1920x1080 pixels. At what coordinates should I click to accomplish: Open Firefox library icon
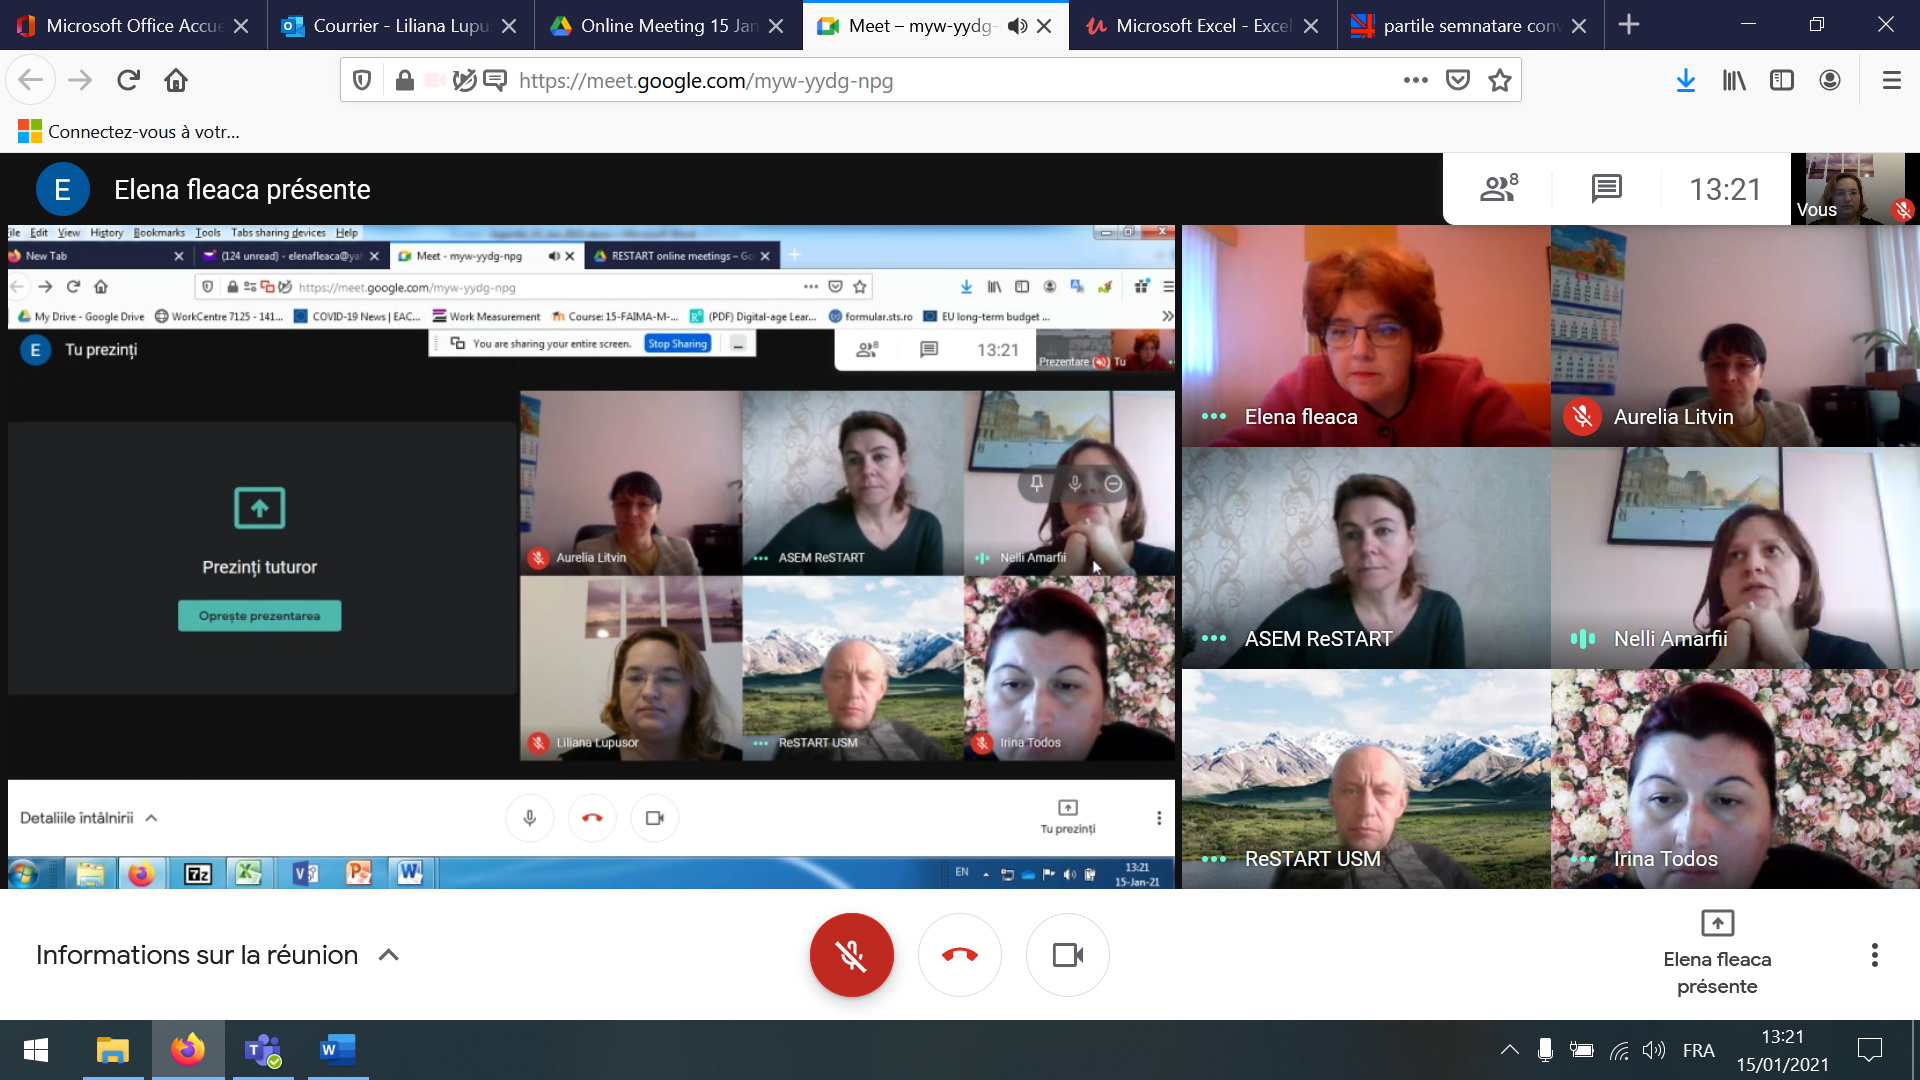[x=1733, y=80]
